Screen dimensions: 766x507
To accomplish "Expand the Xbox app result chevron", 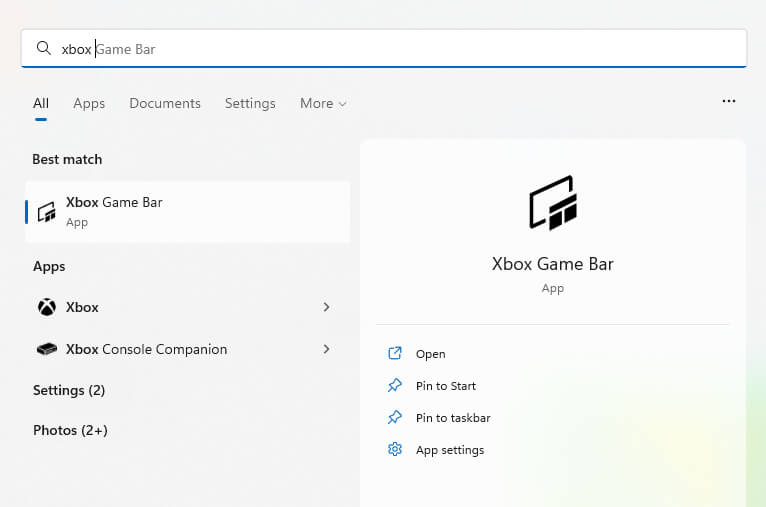I will point(326,307).
